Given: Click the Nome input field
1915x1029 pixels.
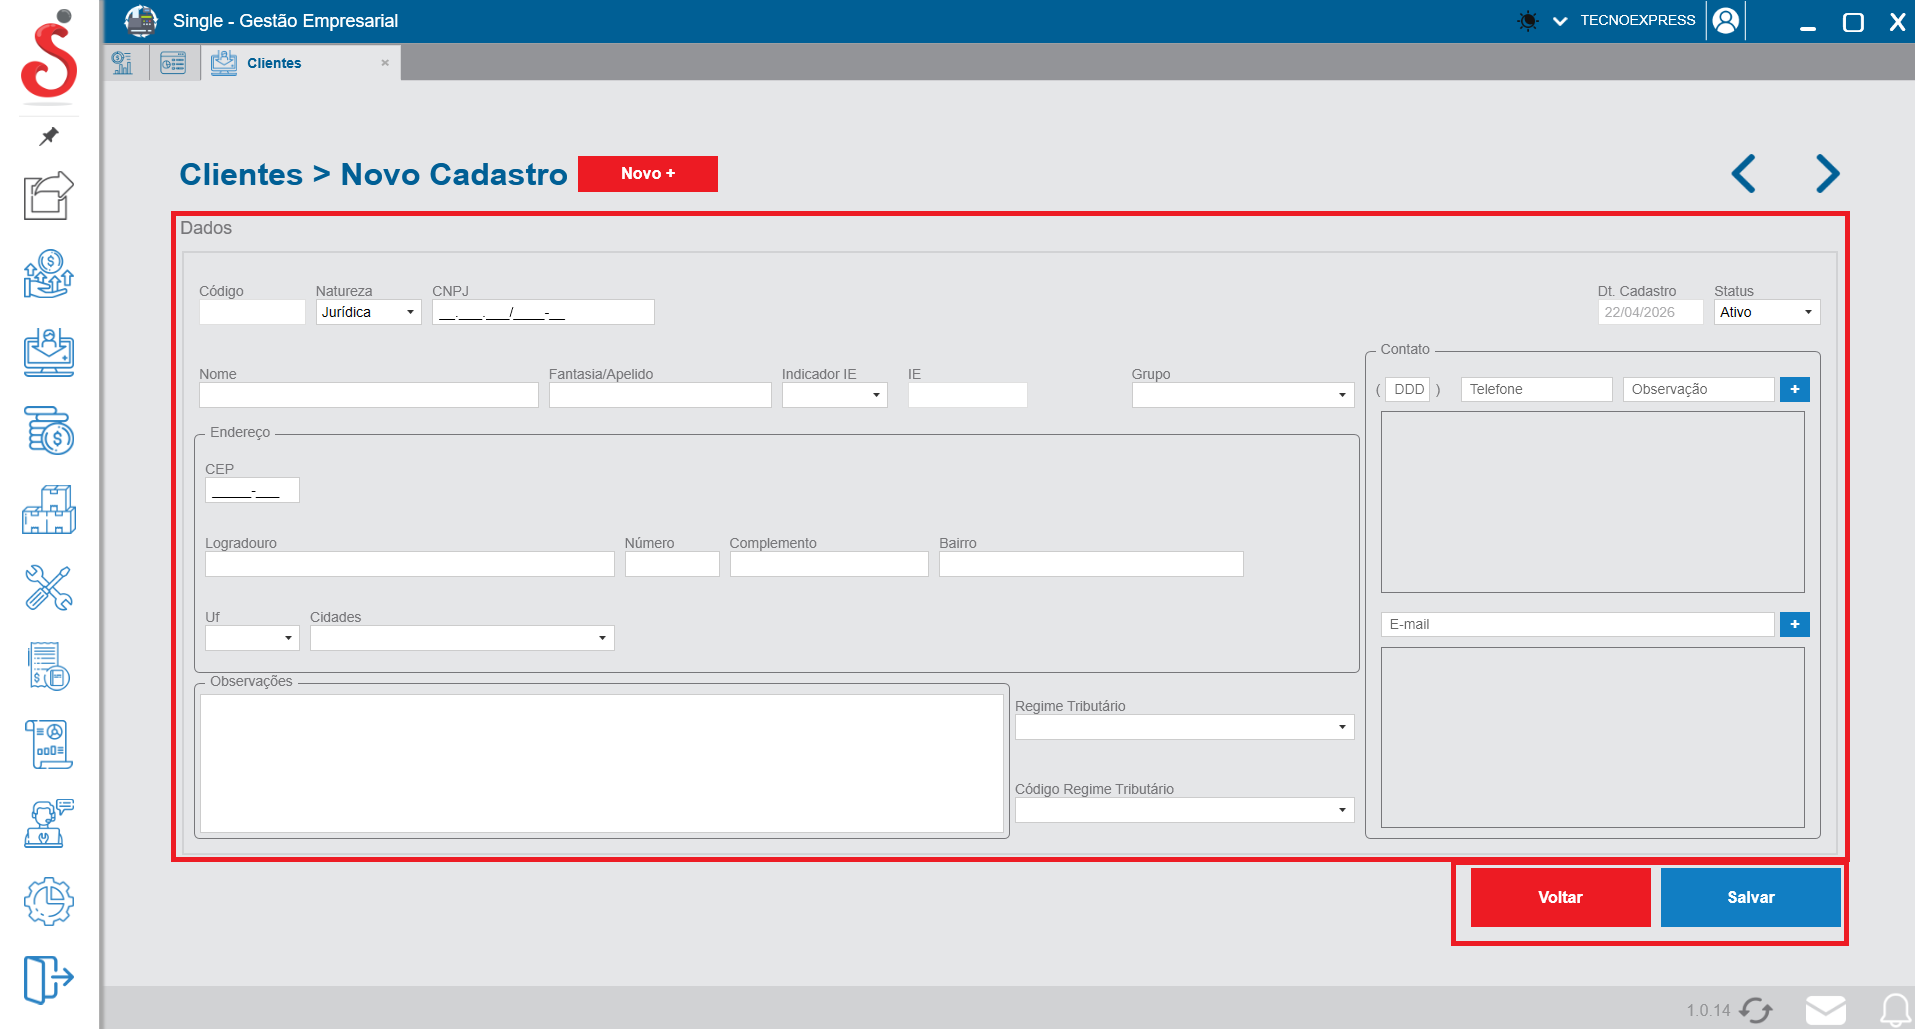Looking at the screenshot, I should point(368,395).
